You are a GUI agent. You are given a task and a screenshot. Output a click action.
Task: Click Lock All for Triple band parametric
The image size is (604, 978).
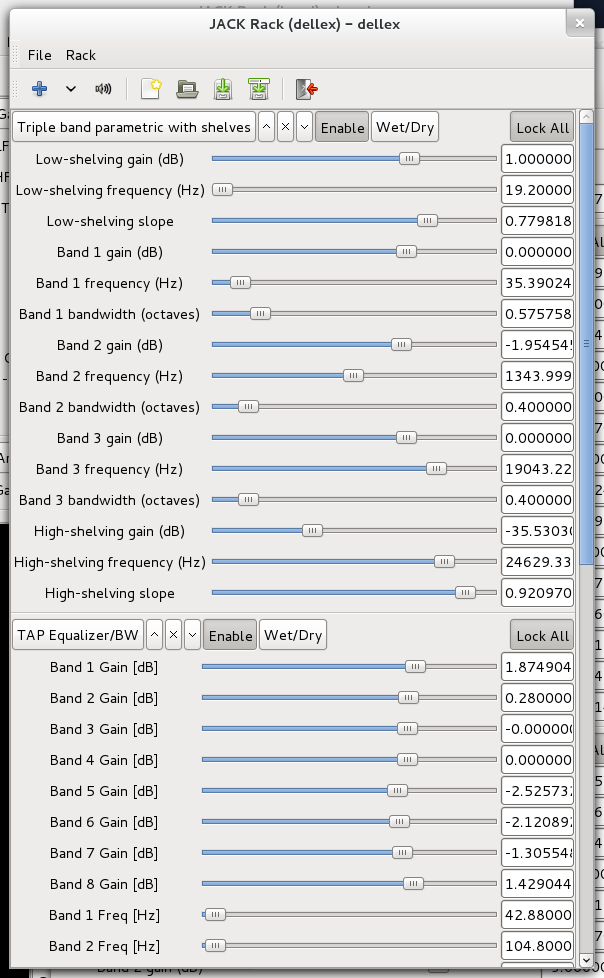point(542,127)
